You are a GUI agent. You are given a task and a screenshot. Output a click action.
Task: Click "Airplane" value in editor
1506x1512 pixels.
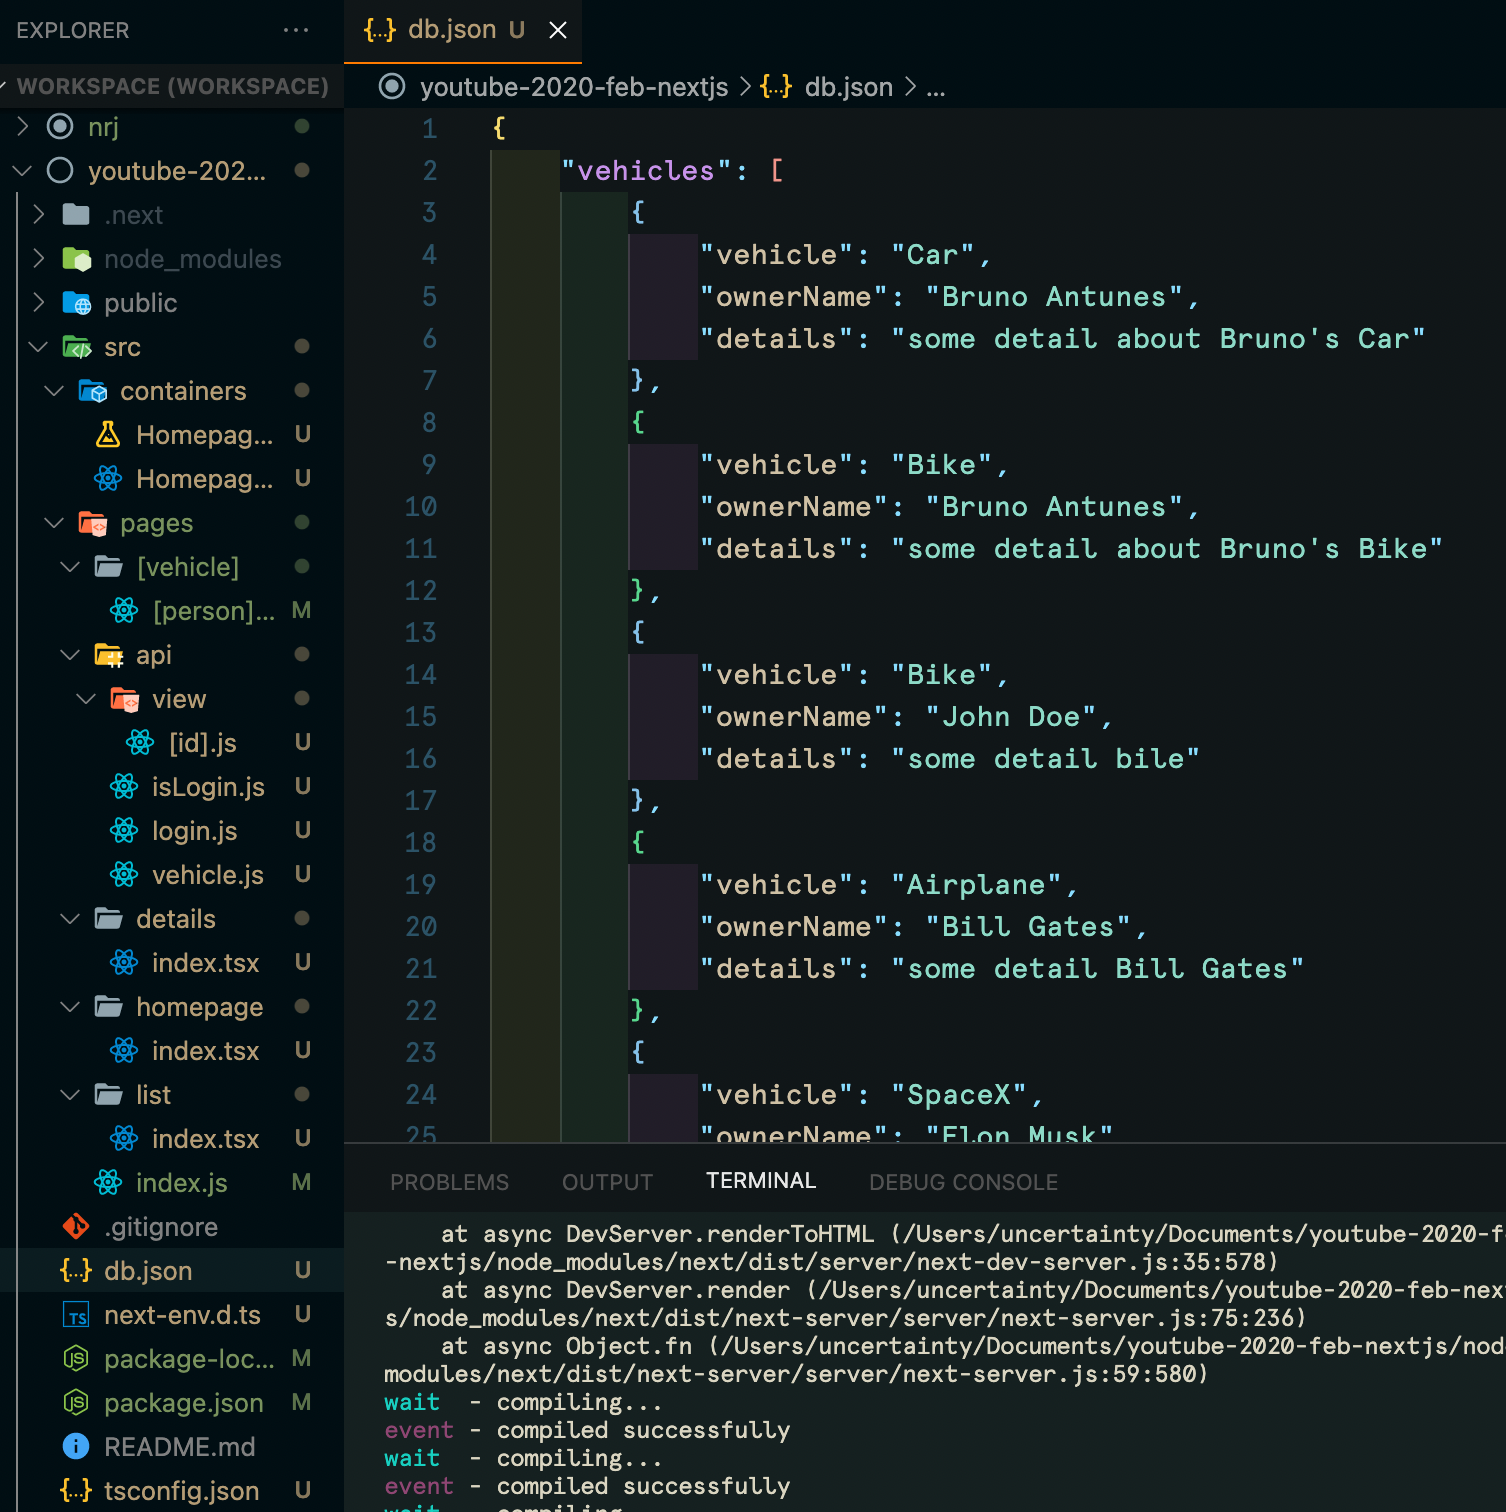click(976, 884)
